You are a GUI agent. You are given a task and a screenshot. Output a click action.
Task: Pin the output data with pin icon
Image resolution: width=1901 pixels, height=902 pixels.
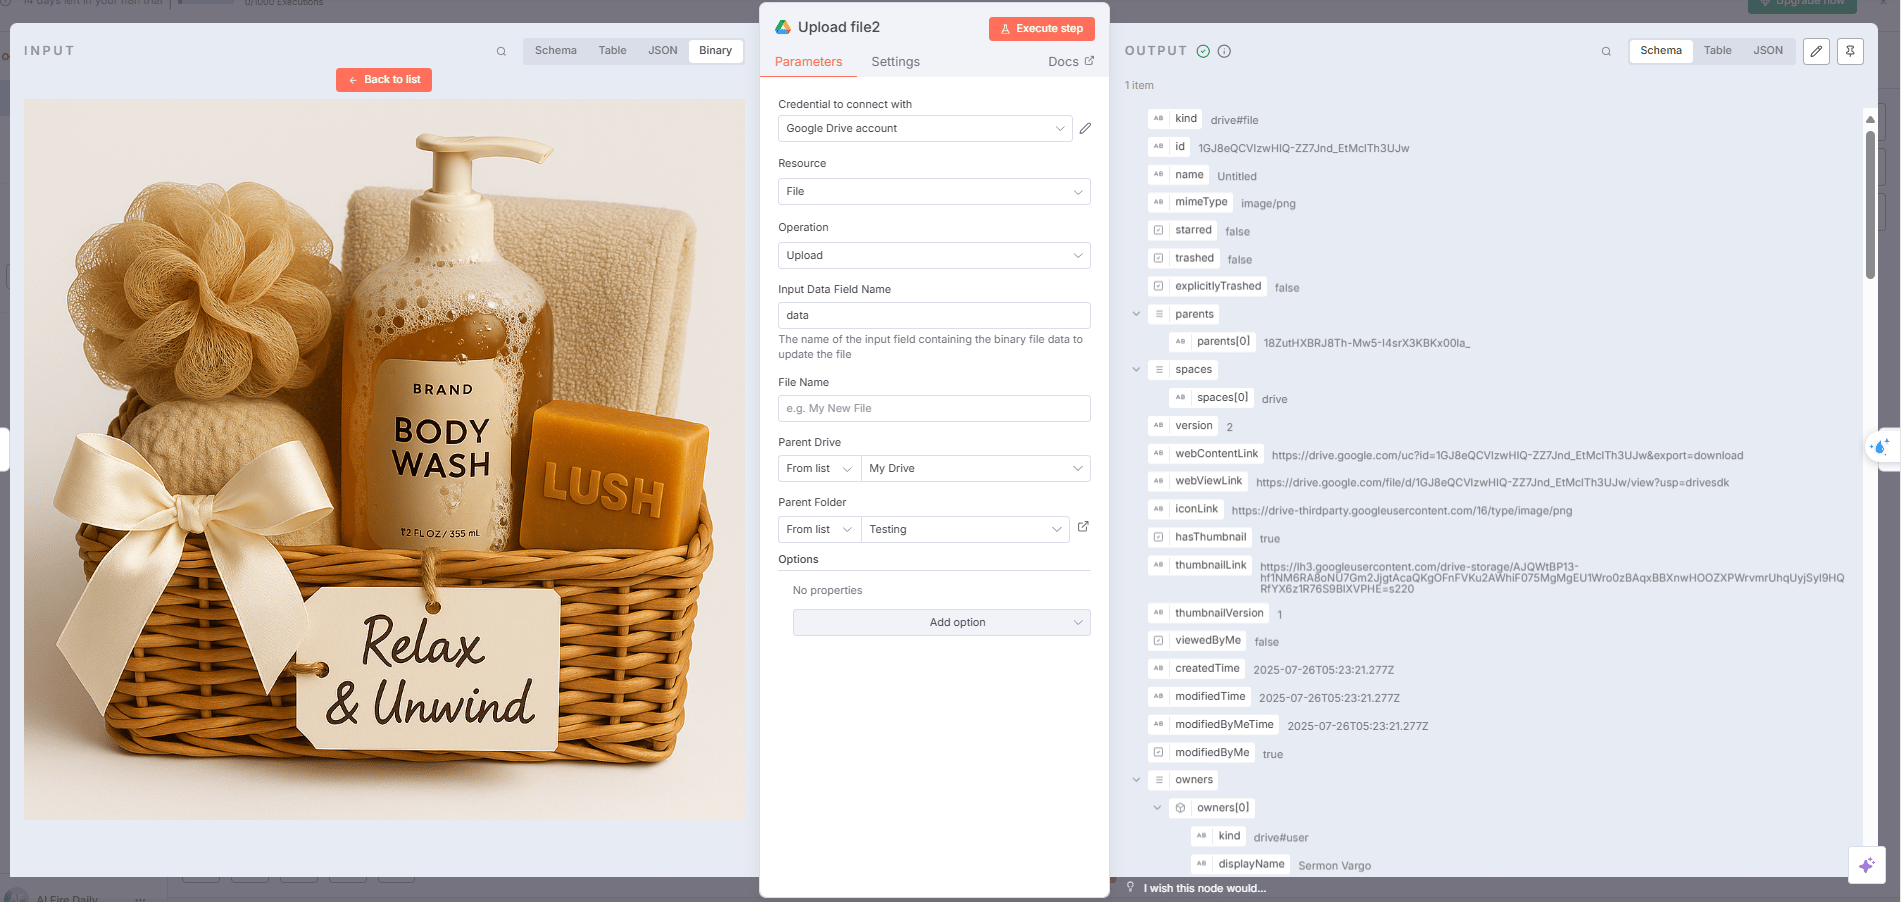click(1850, 51)
